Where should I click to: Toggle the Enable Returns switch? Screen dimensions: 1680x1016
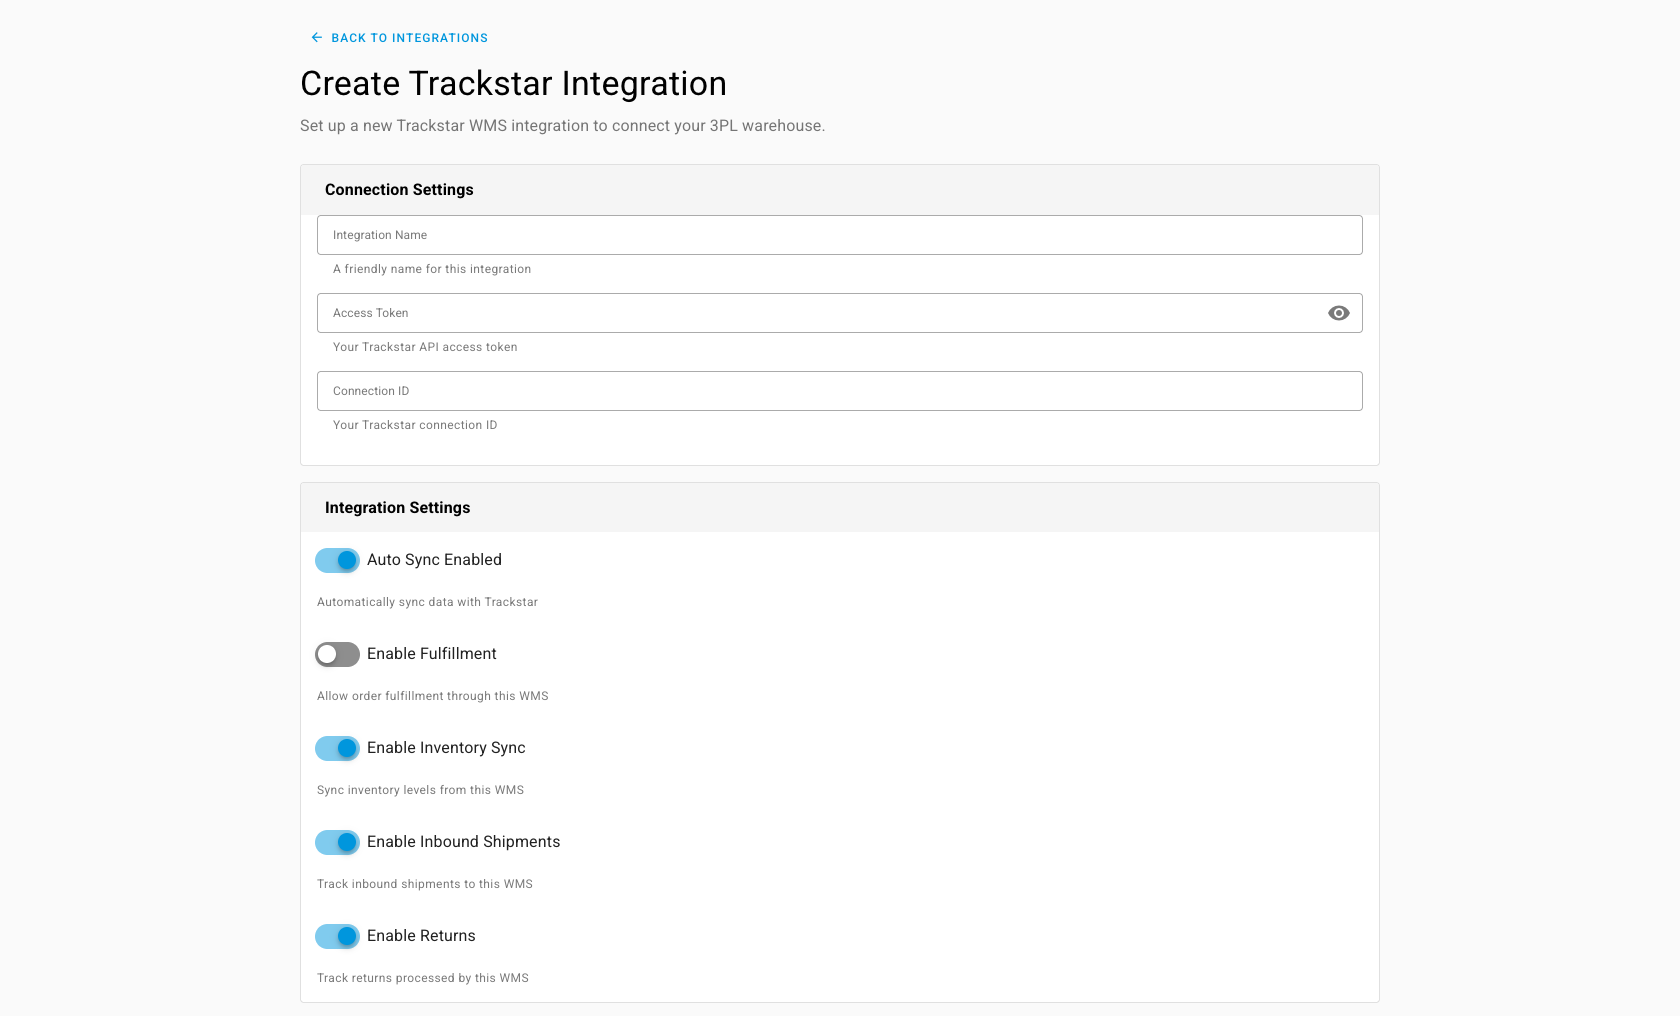pos(337,936)
